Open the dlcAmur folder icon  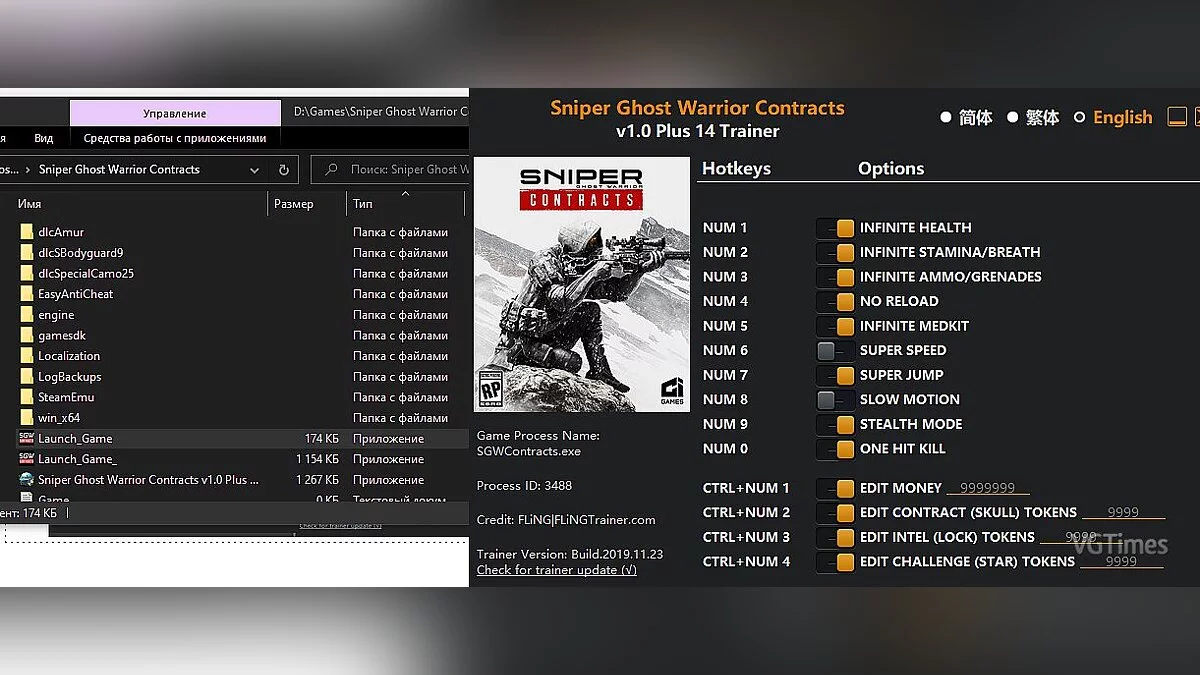pyautogui.click(x=26, y=232)
